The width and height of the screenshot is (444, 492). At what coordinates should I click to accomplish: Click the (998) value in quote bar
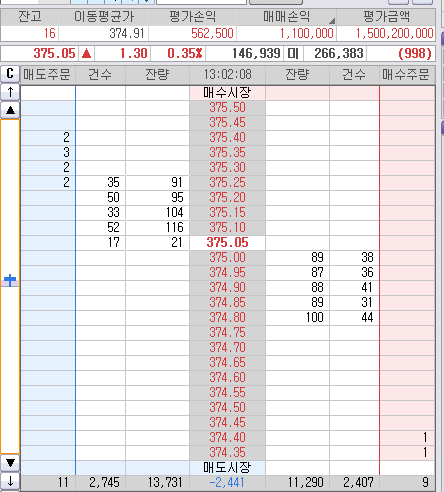(x=401, y=53)
